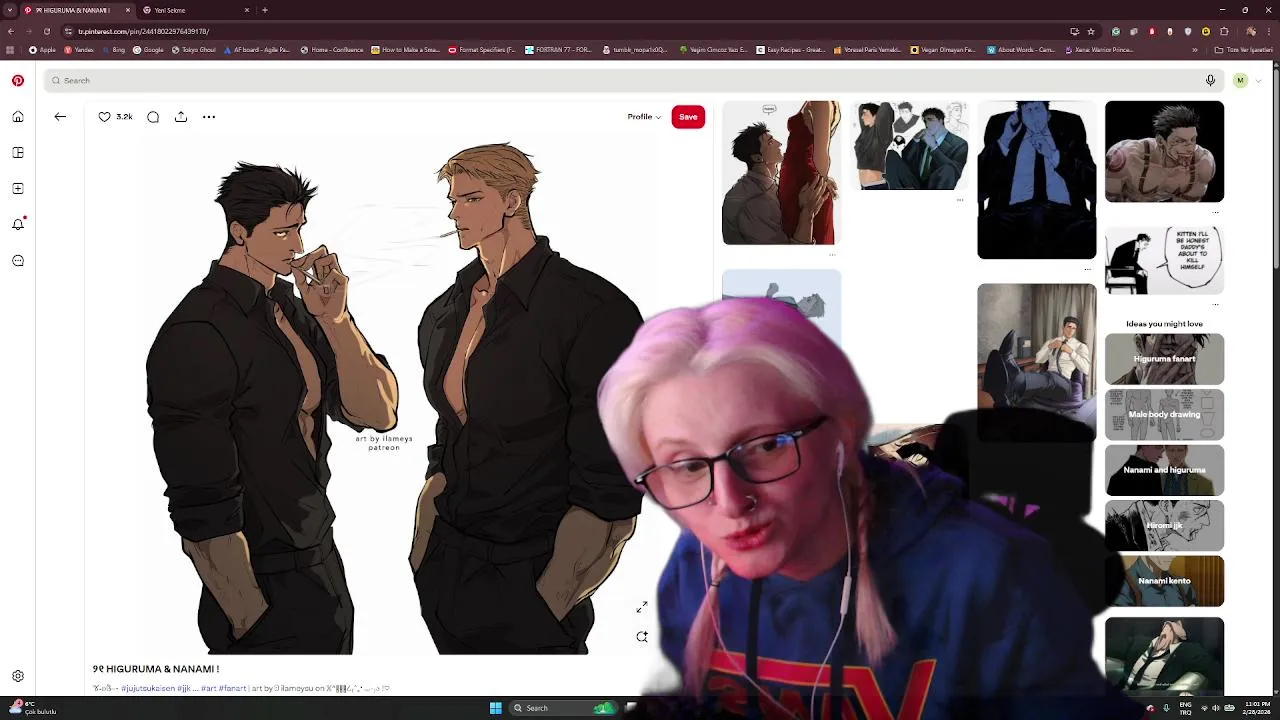Open the all bookmarks folder
Viewport: 1280px width, 720px height.
point(1244,50)
